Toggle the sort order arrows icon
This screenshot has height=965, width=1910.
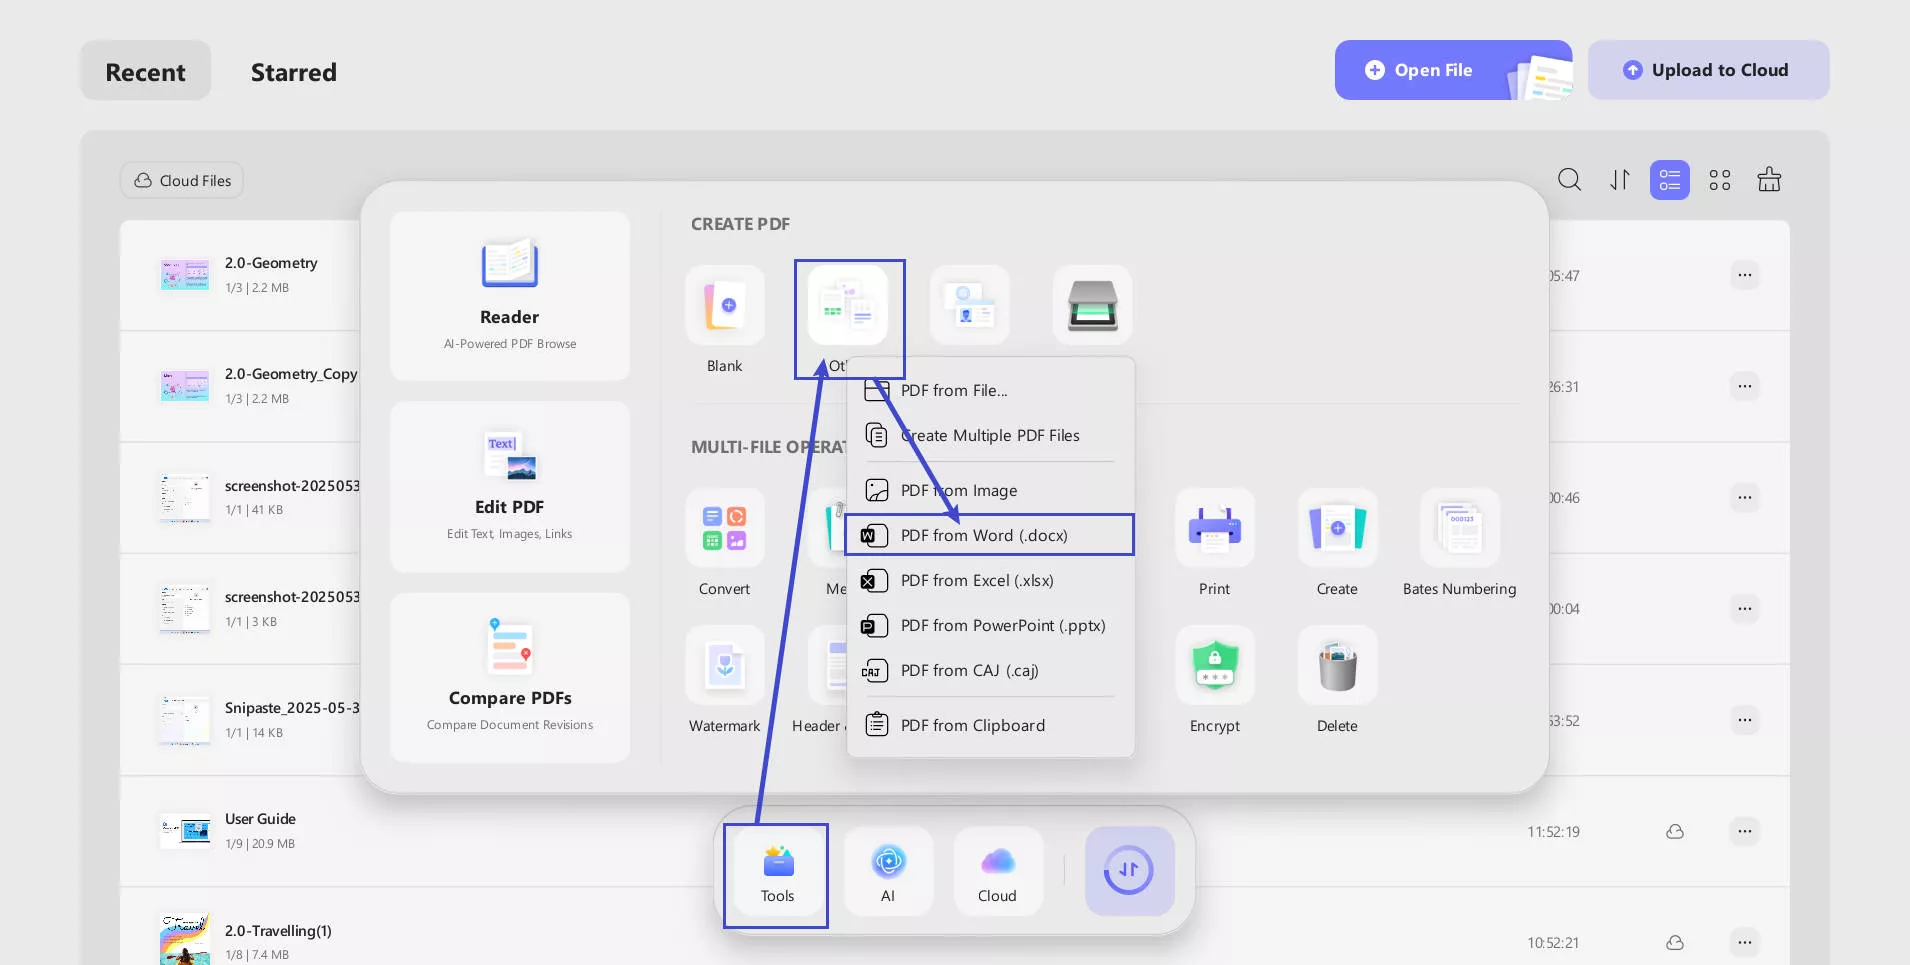(1619, 180)
